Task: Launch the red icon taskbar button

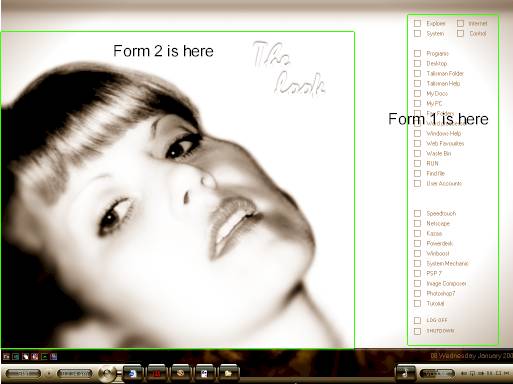Action: (x=157, y=373)
